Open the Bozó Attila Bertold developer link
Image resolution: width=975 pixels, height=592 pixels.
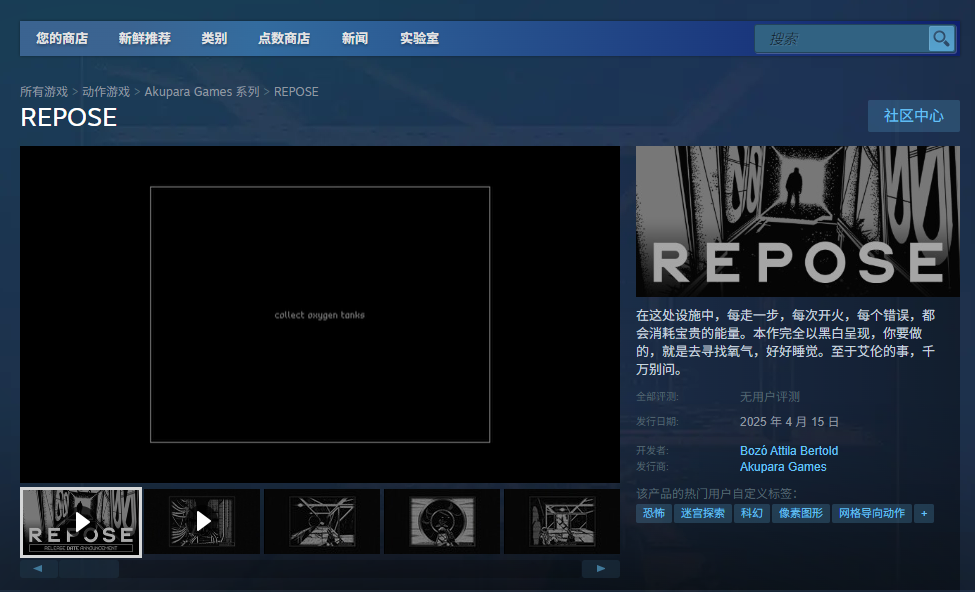(789, 450)
